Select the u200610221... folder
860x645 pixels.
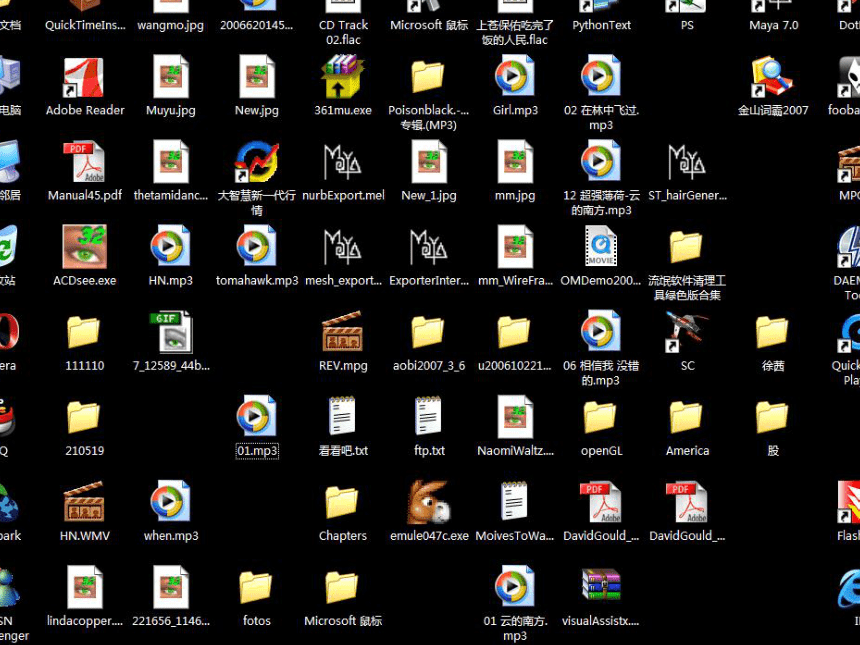(x=514, y=332)
